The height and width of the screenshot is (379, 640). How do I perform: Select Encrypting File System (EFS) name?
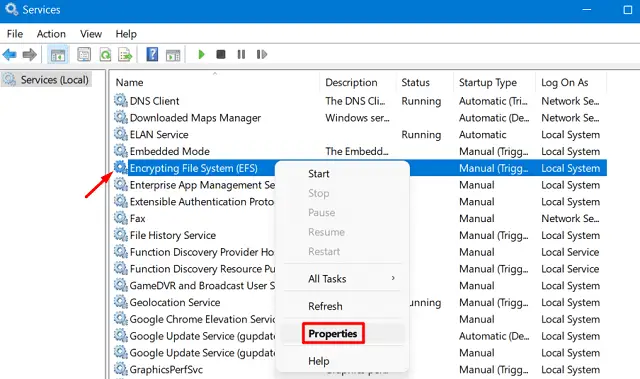(x=193, y=168)
